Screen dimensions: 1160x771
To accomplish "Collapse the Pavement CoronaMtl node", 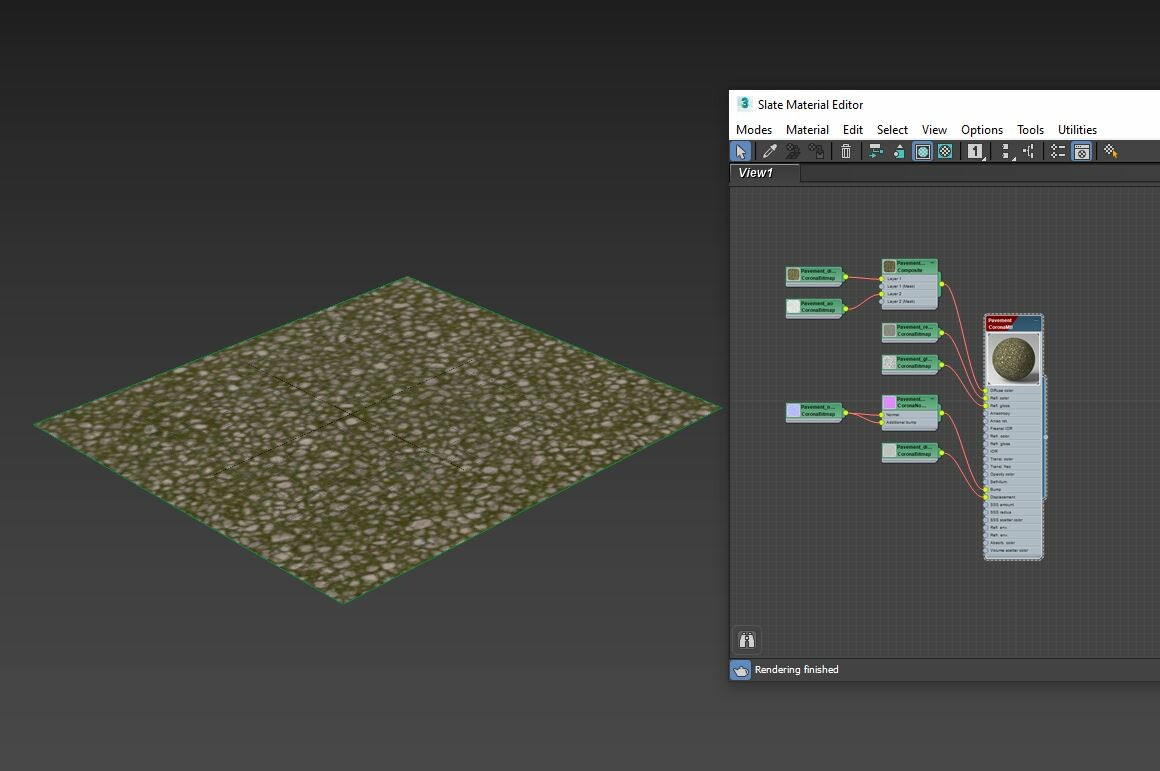I will (1034, 321).
